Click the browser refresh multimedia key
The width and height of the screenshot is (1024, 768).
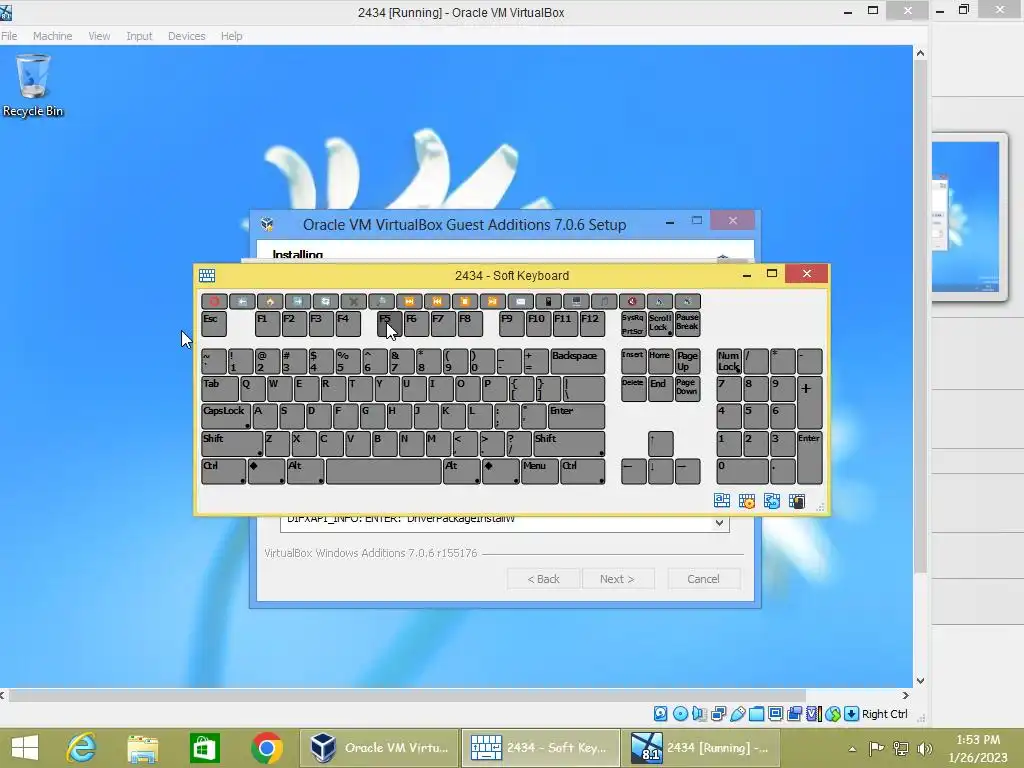point(325,301)
